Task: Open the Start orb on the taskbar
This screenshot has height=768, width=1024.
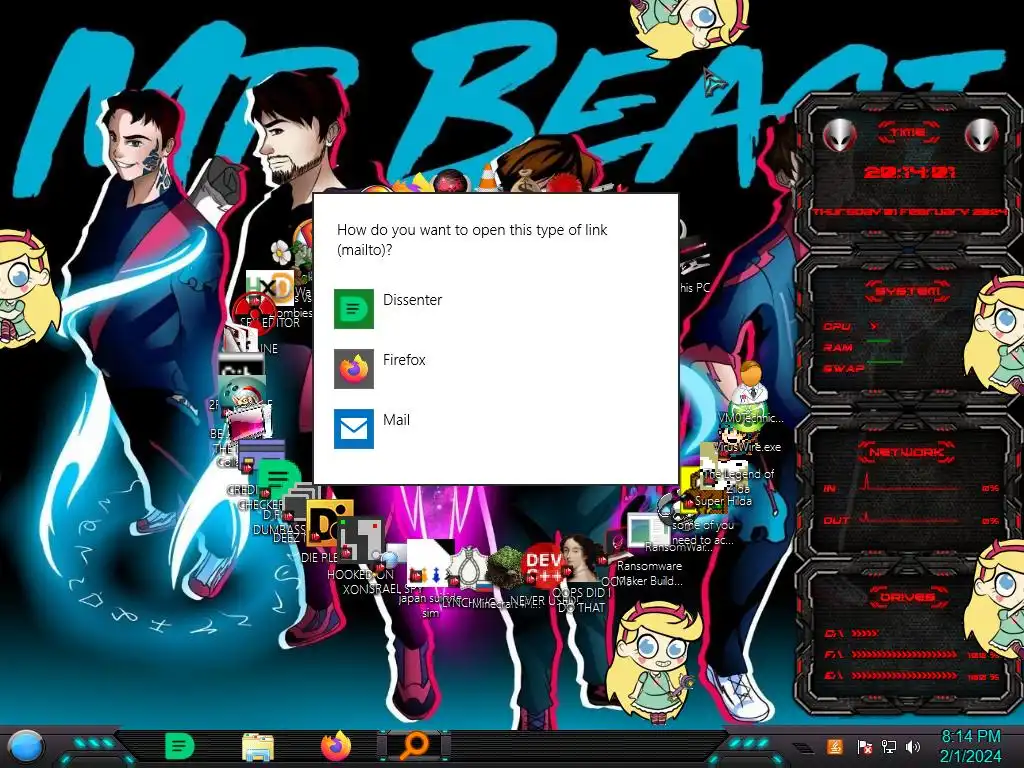Action: tap(26, 746)
